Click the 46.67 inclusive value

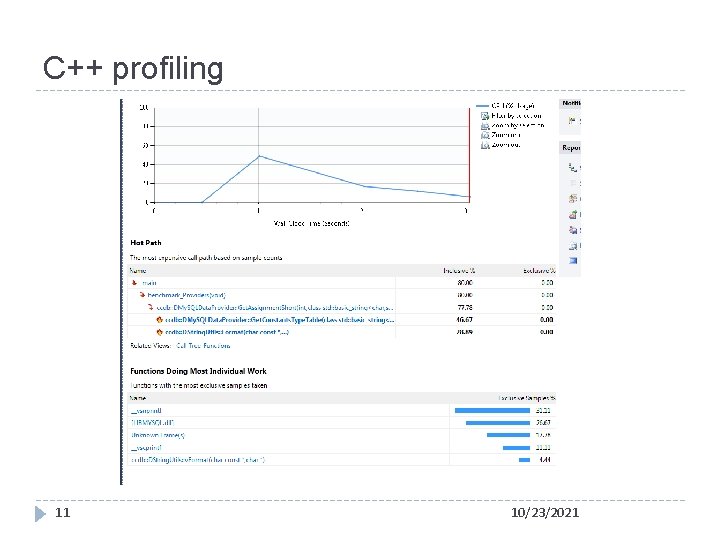[x=465, y=320]
